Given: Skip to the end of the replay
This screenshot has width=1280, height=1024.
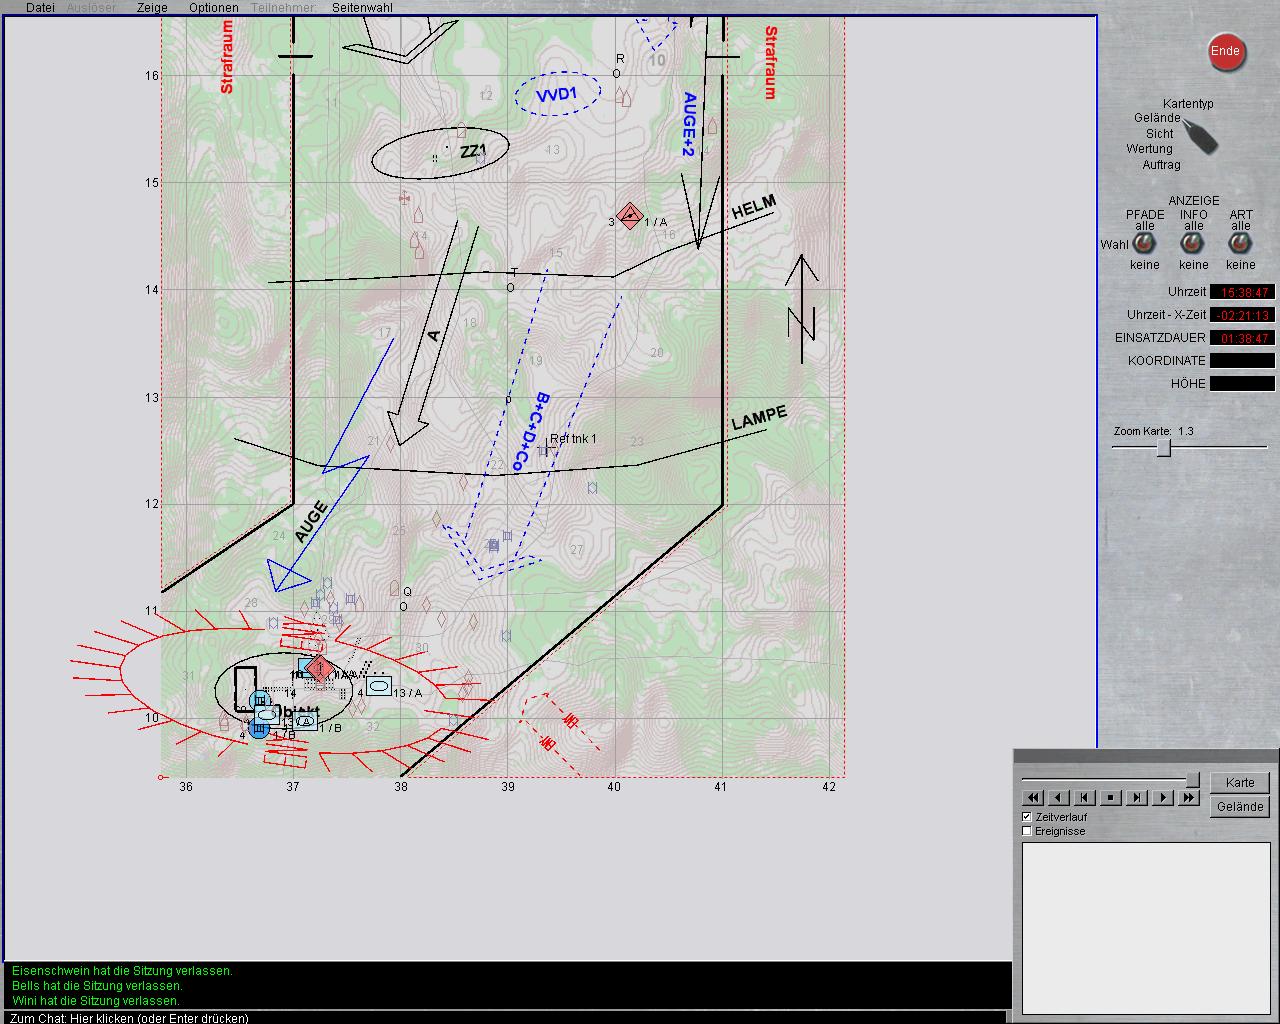Looking at the screenshot, I should [1137, 798].
